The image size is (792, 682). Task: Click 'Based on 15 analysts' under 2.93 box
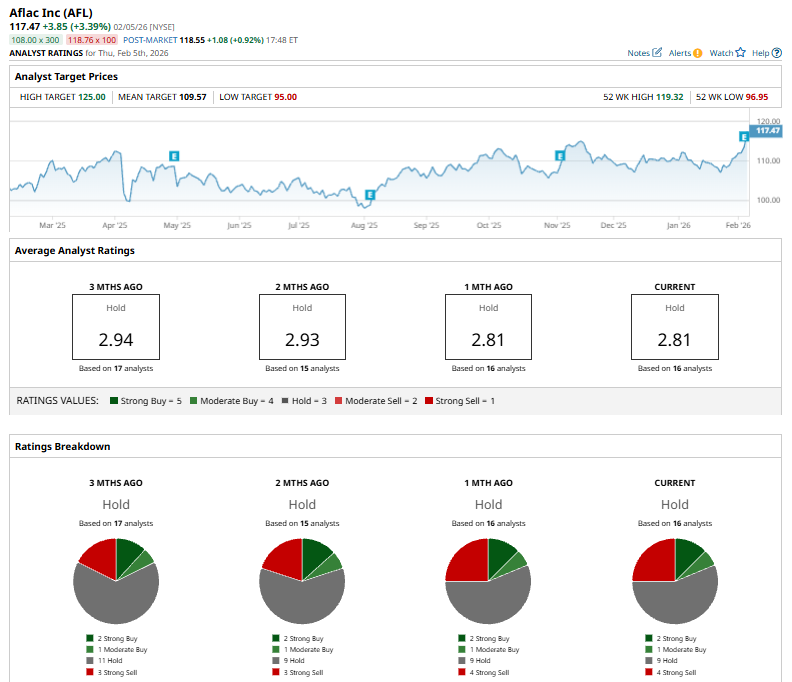click(302, 369)
